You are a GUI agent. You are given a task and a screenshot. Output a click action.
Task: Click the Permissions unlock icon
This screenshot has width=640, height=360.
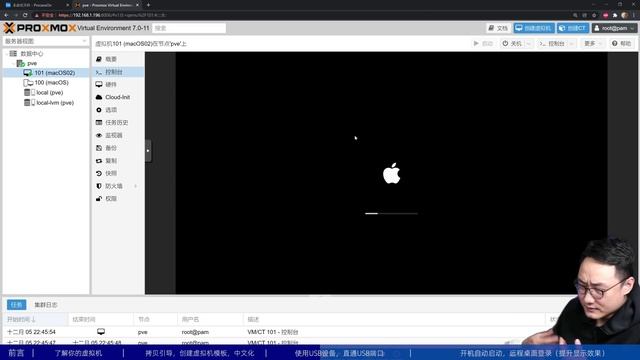[x=99, y=198]
